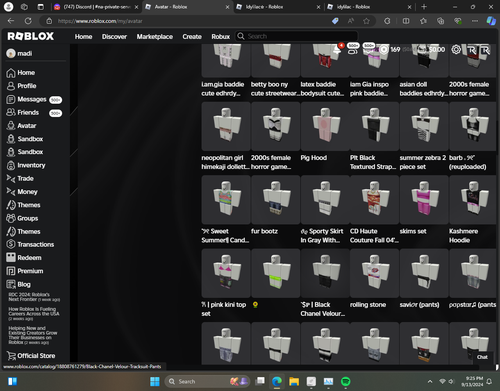Open Edge browser essentials heart icon
500x391 pixels.
458,21
